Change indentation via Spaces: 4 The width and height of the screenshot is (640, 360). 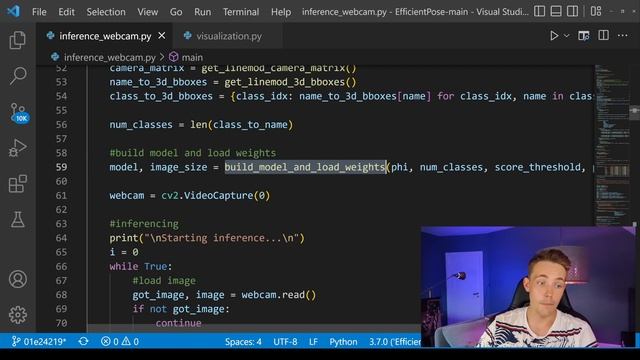tap(243, 342)
